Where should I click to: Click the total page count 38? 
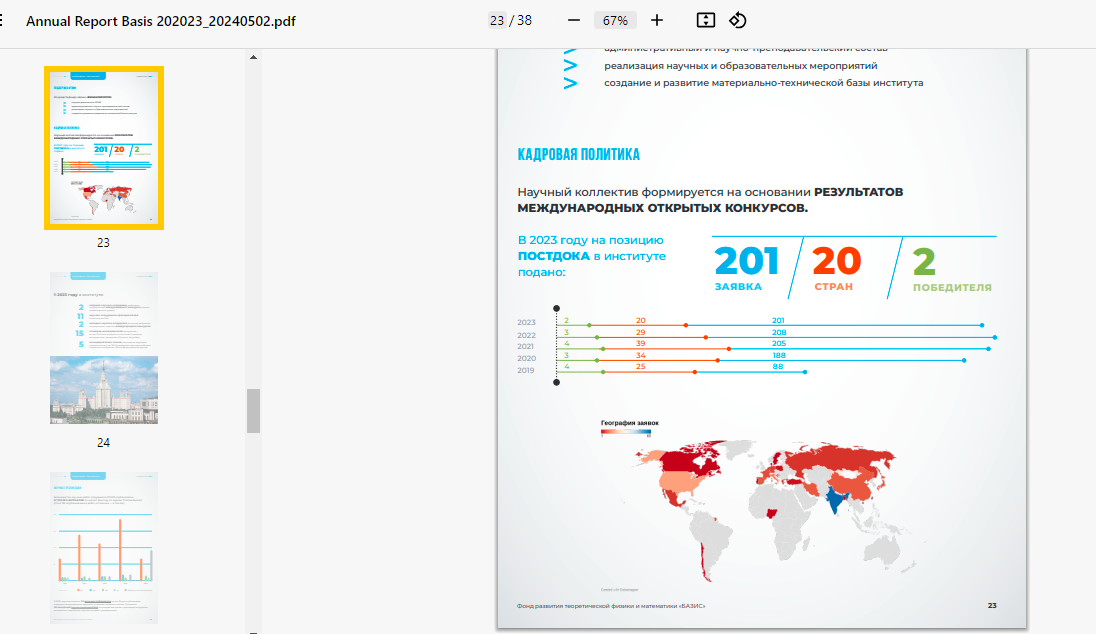(x=524, y=21)
